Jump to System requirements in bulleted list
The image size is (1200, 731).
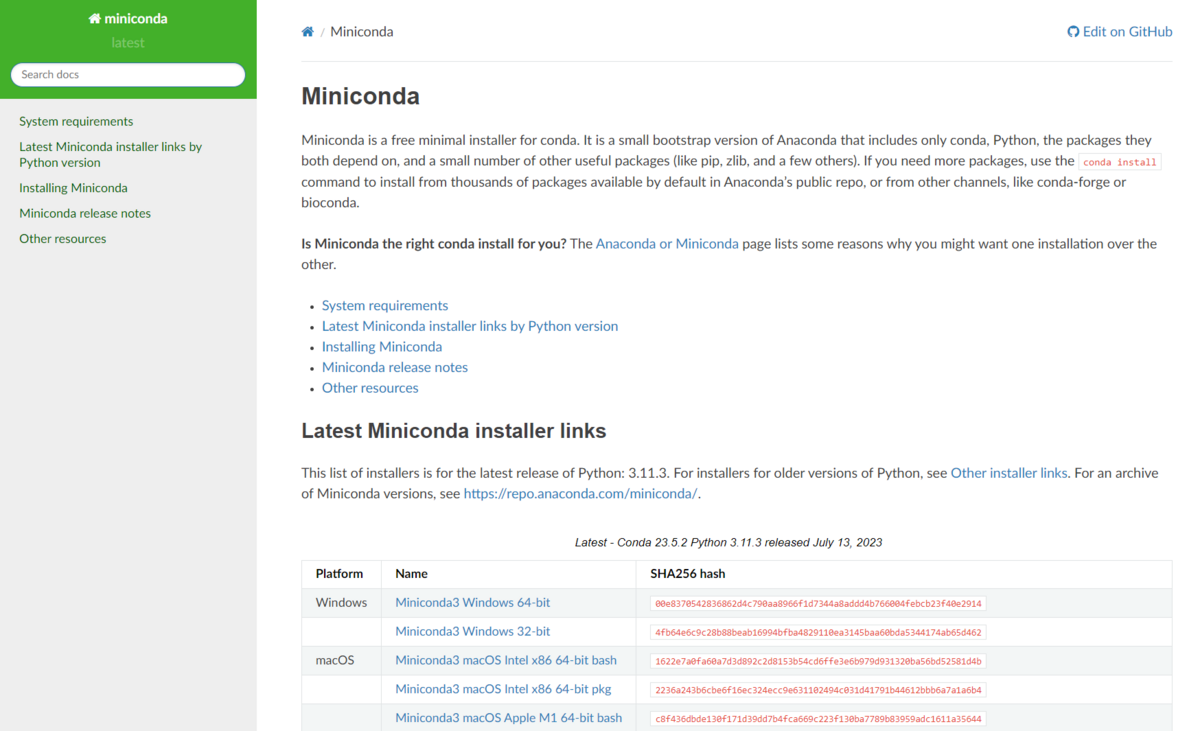point(385,306)
